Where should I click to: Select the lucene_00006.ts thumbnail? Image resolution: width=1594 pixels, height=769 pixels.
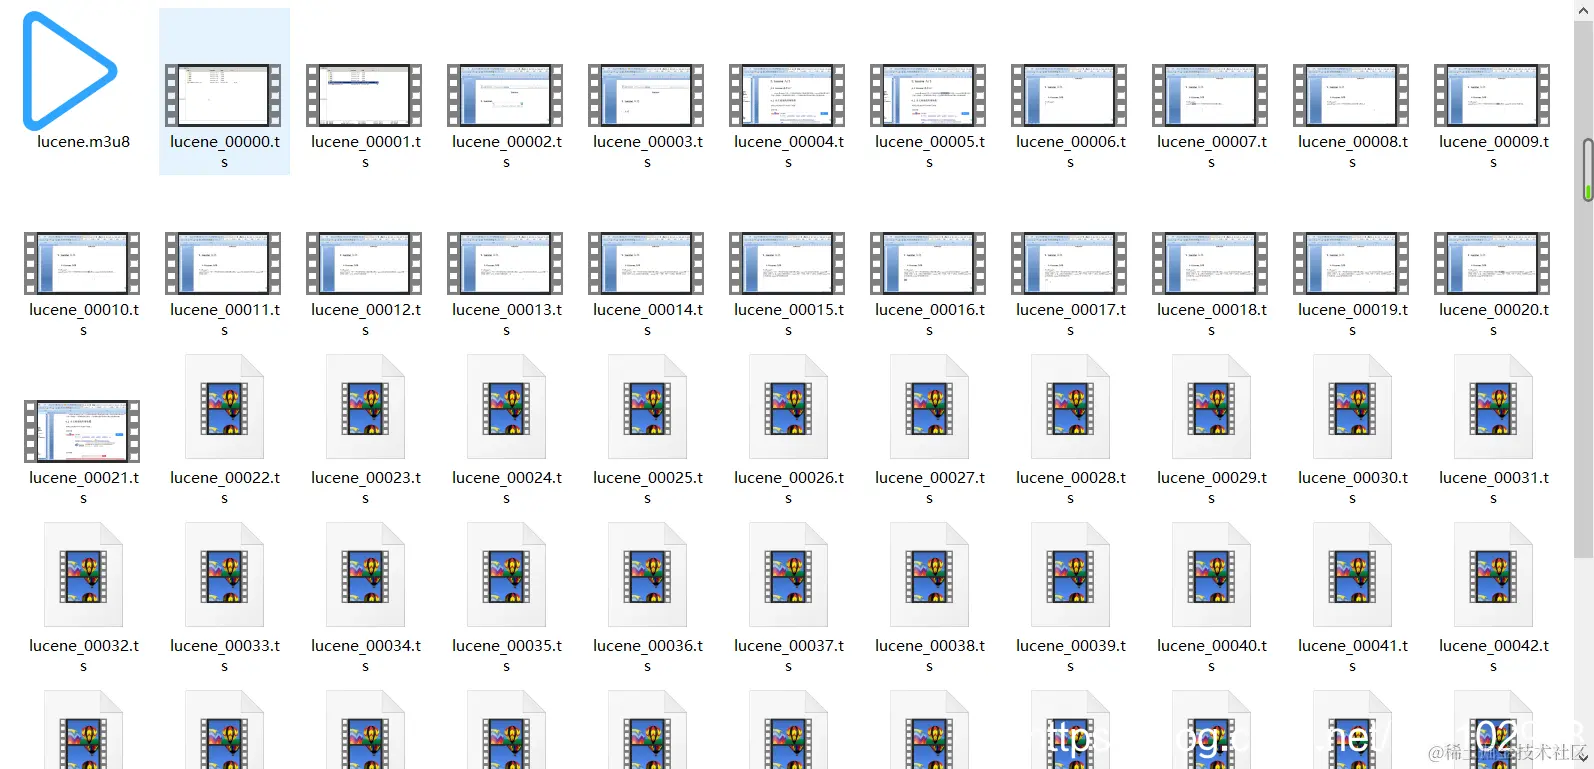pos(1069,96)
